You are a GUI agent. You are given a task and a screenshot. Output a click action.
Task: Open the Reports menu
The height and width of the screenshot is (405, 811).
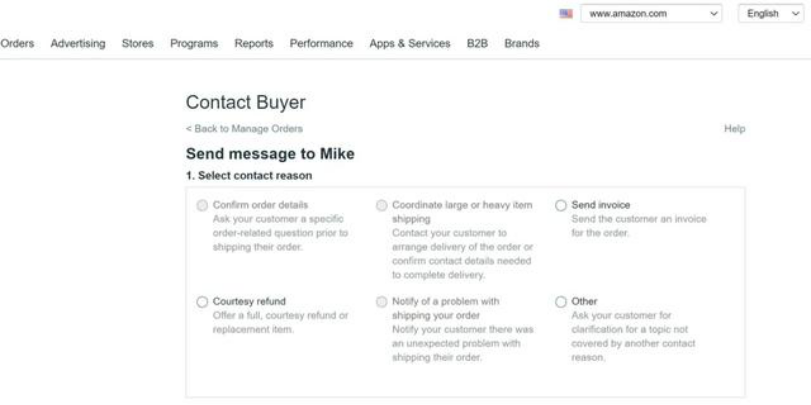pos(254,44)
